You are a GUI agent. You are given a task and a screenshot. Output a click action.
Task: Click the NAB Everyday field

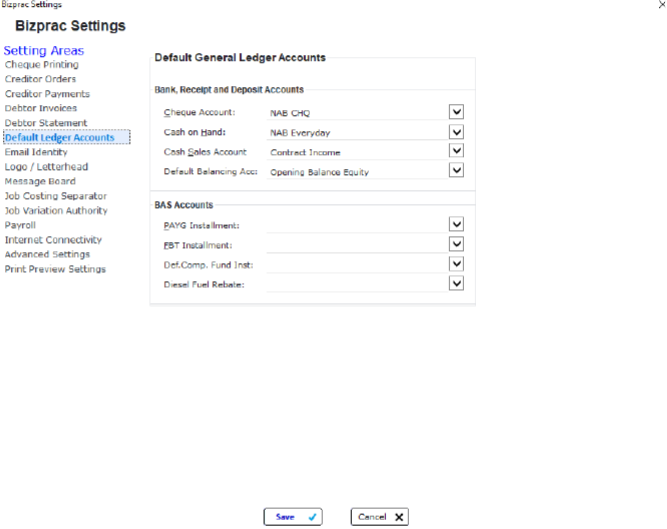[x=357, y=133]
